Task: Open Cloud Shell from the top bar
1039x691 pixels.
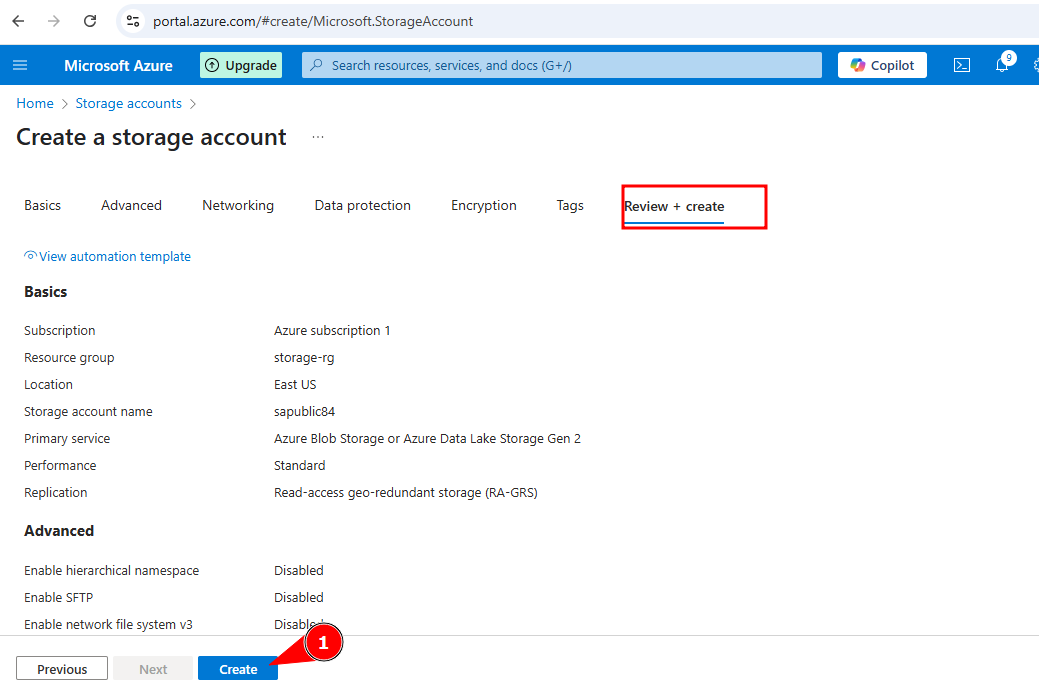Action: point(961,65)
